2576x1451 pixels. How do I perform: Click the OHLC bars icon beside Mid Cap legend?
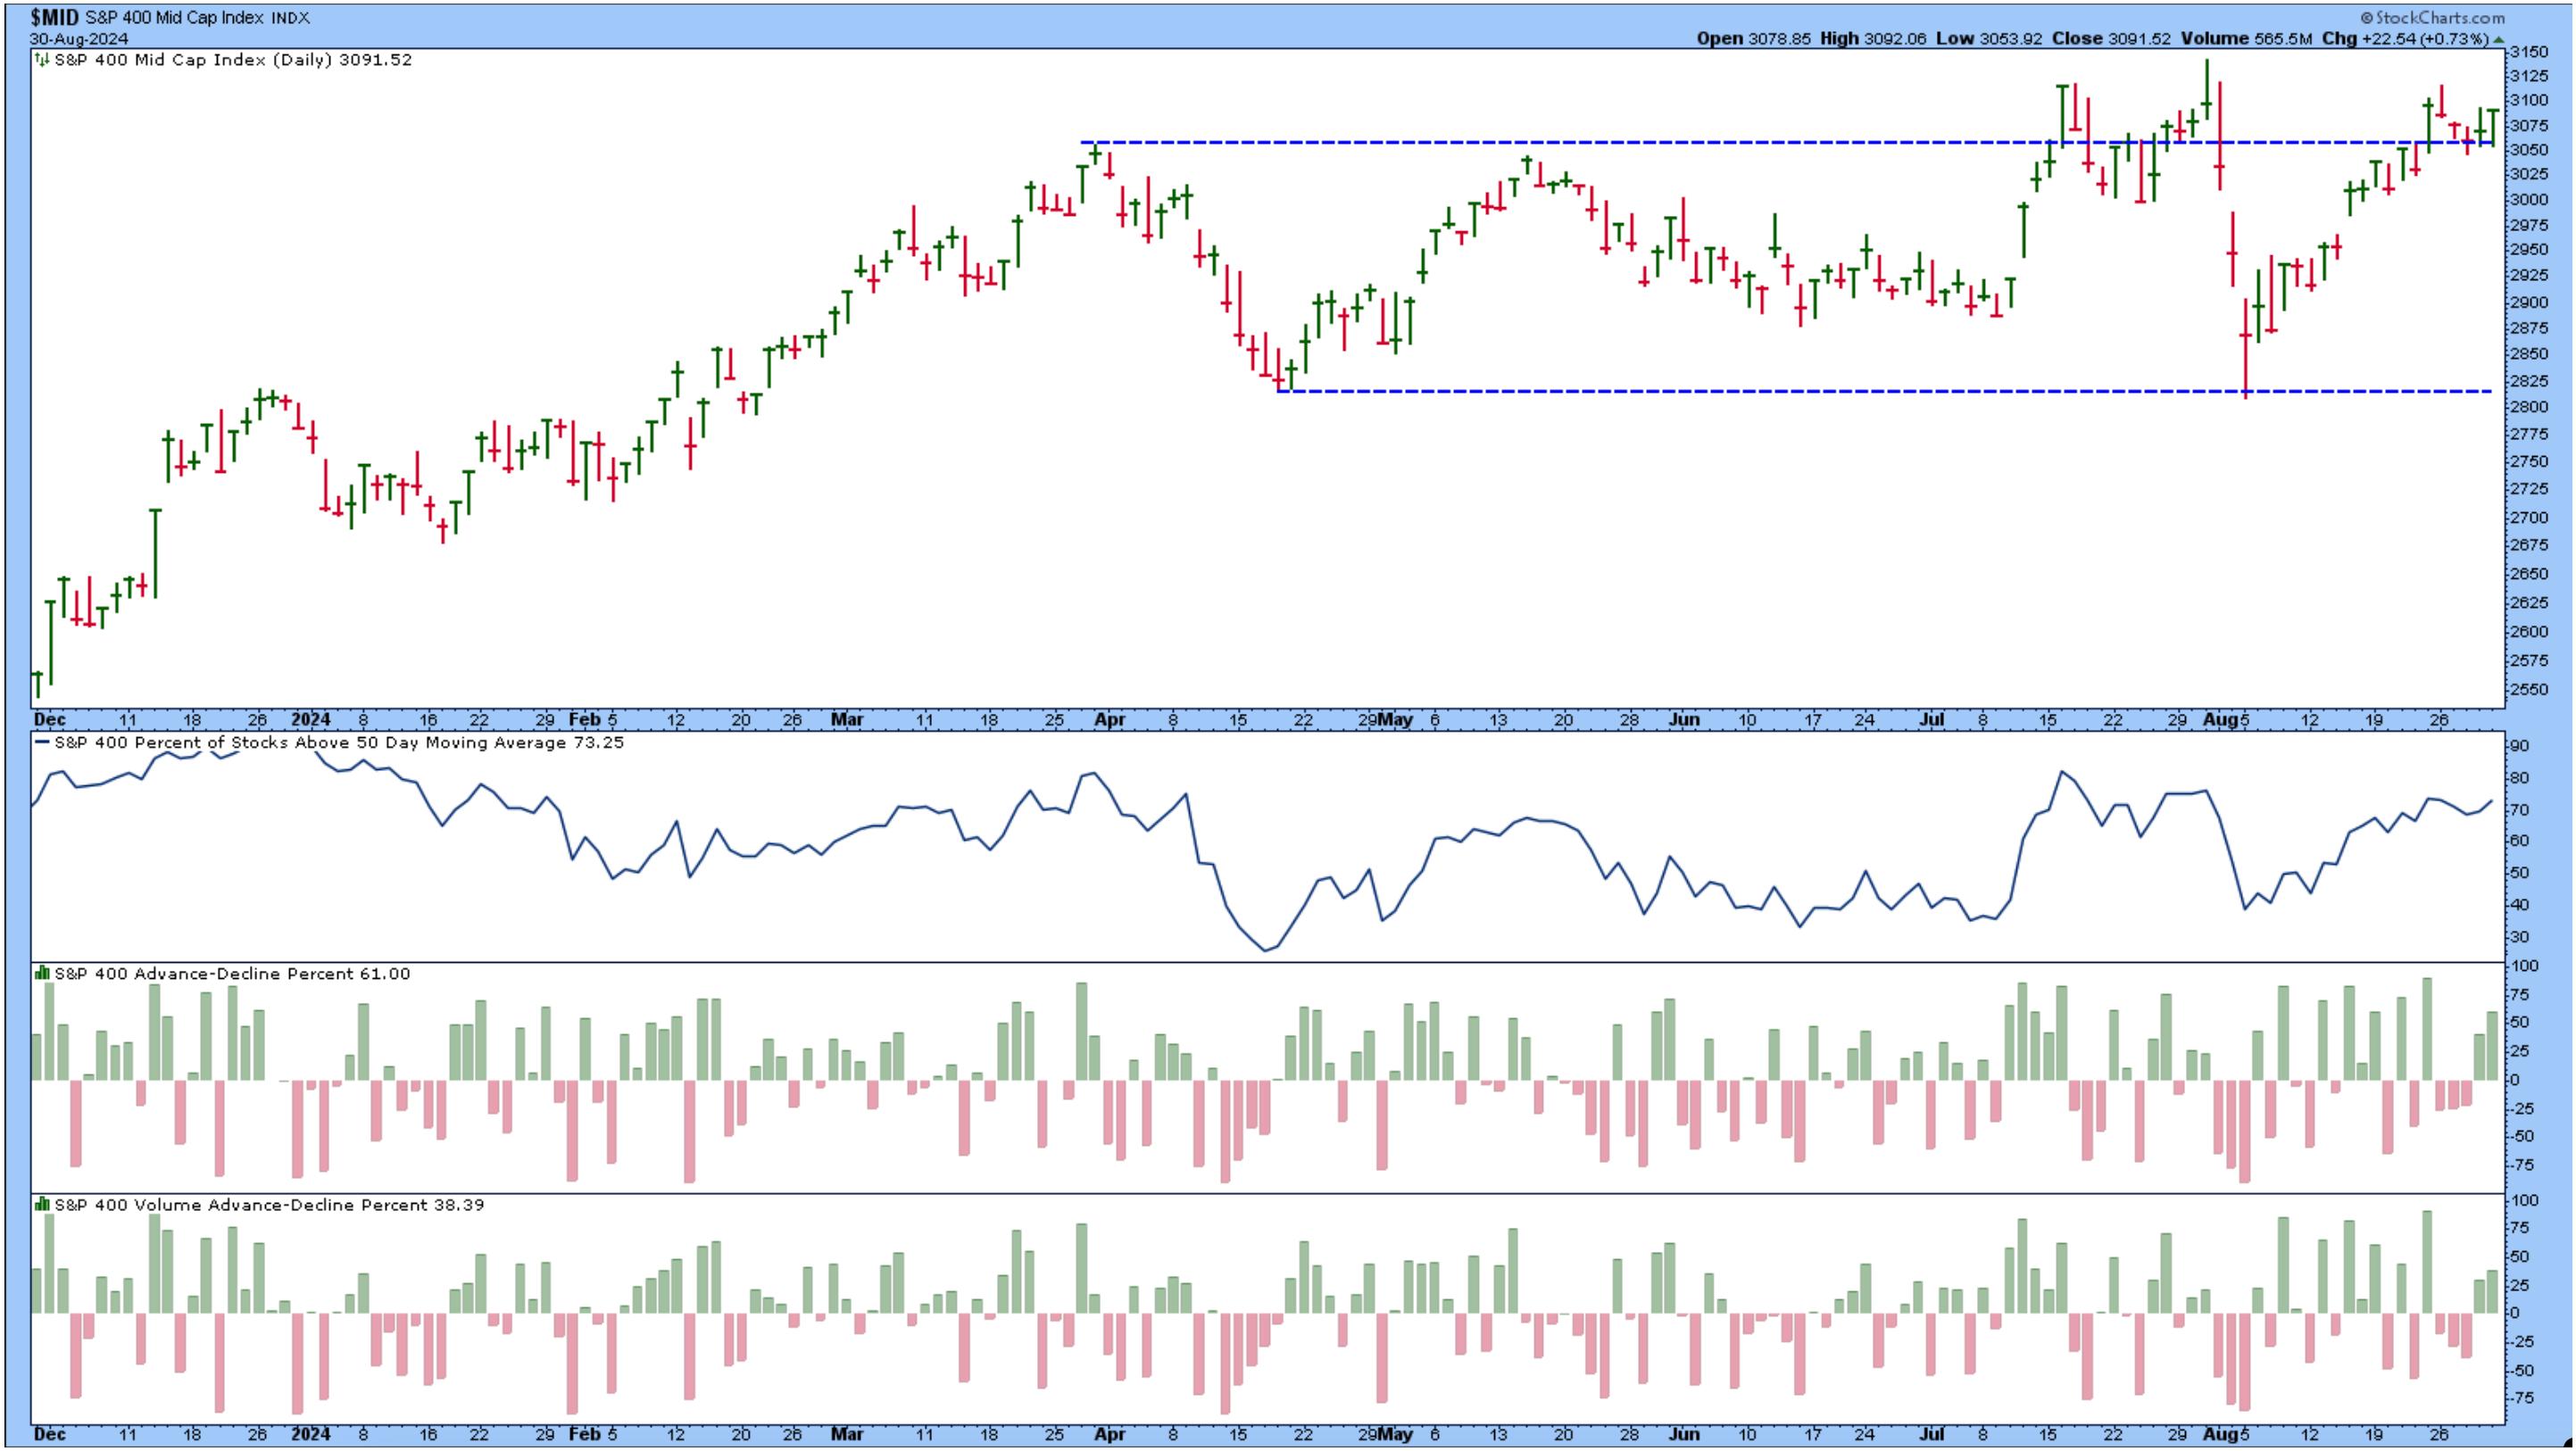[x=42, y=60]
